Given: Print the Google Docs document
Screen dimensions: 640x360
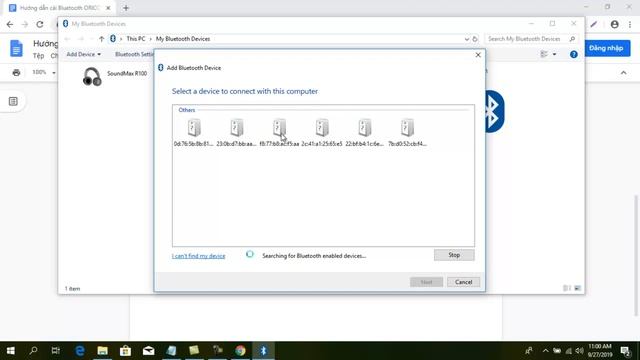Looking at the screenshot, I should click(16, 73).
